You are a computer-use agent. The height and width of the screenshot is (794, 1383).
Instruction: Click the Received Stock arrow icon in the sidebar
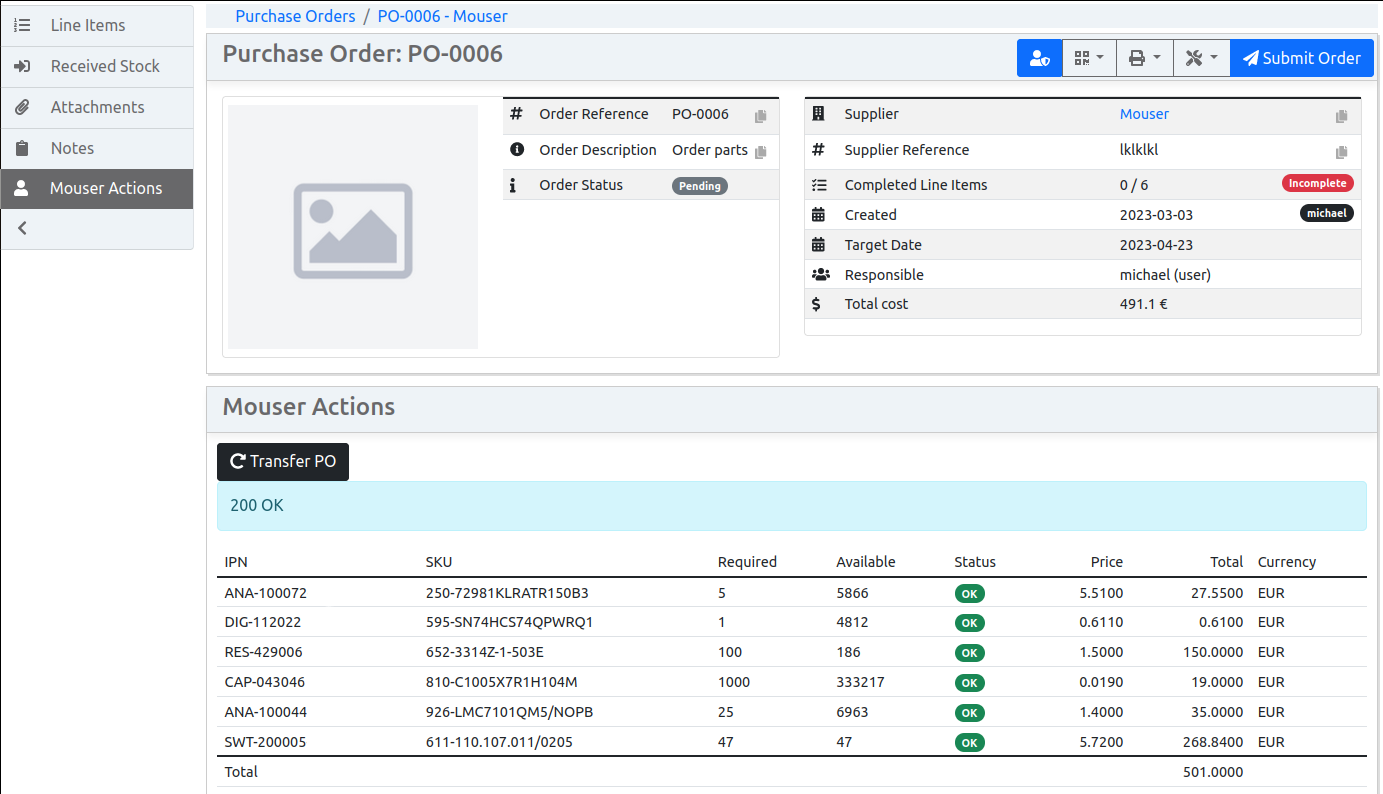[22, 66]
